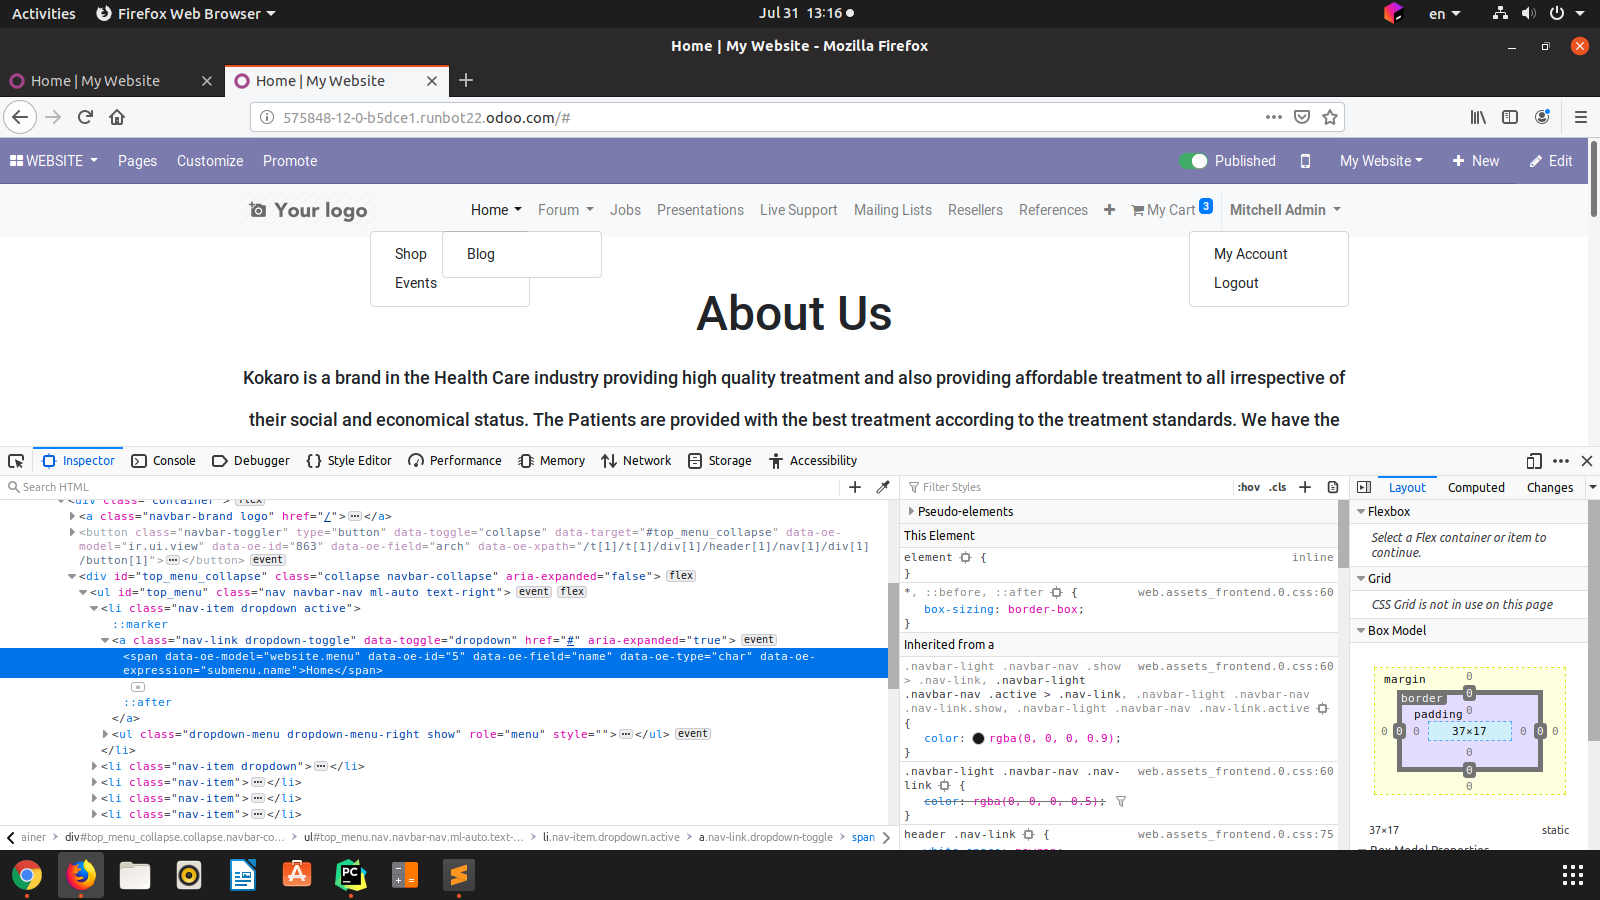Viewport: 1600px width, 900px height.
Task: Toggle the .cls class panel
Action: [x=1277, y=487]
